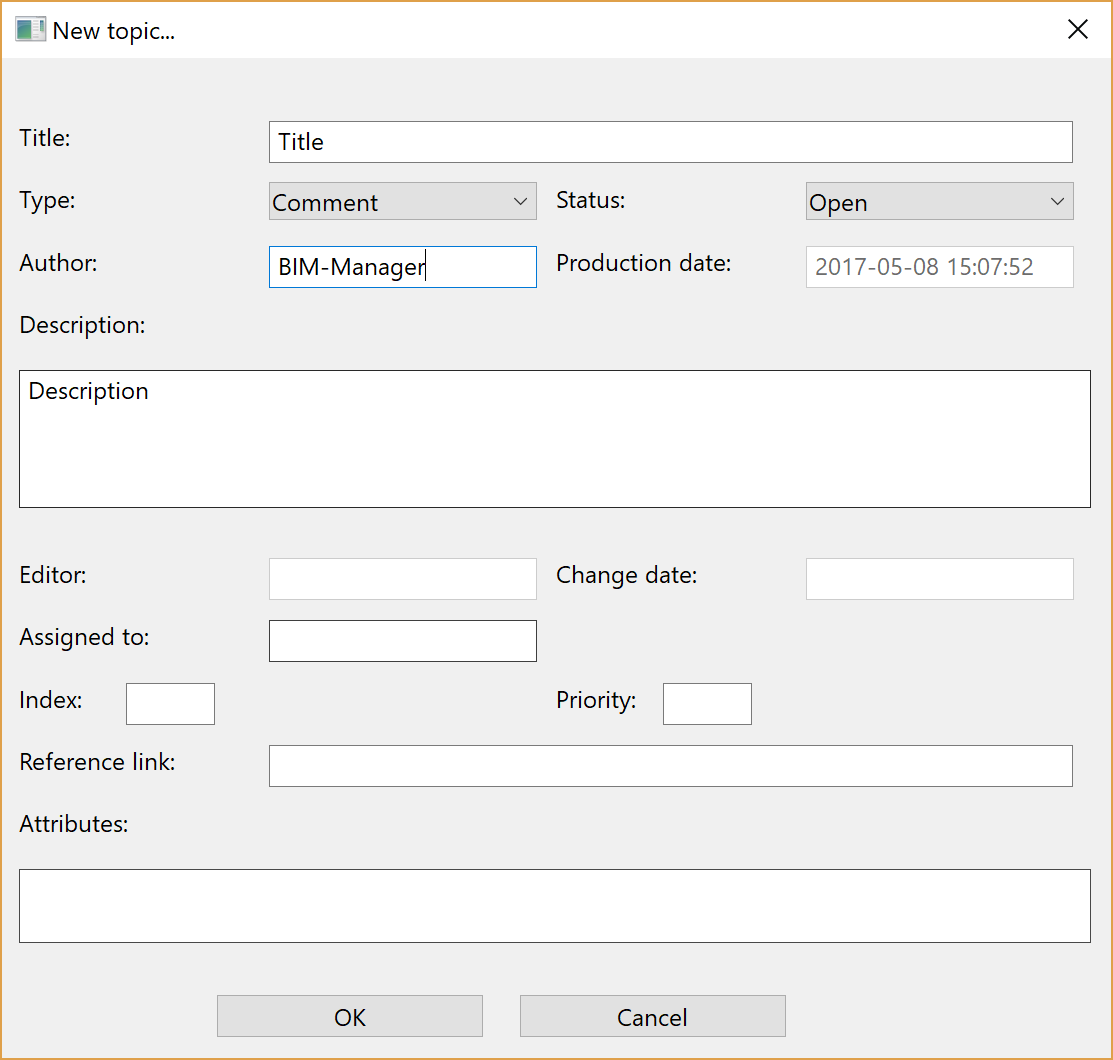Click the Attributes text area
1113x1060 pixels.
tap(554, 906)
